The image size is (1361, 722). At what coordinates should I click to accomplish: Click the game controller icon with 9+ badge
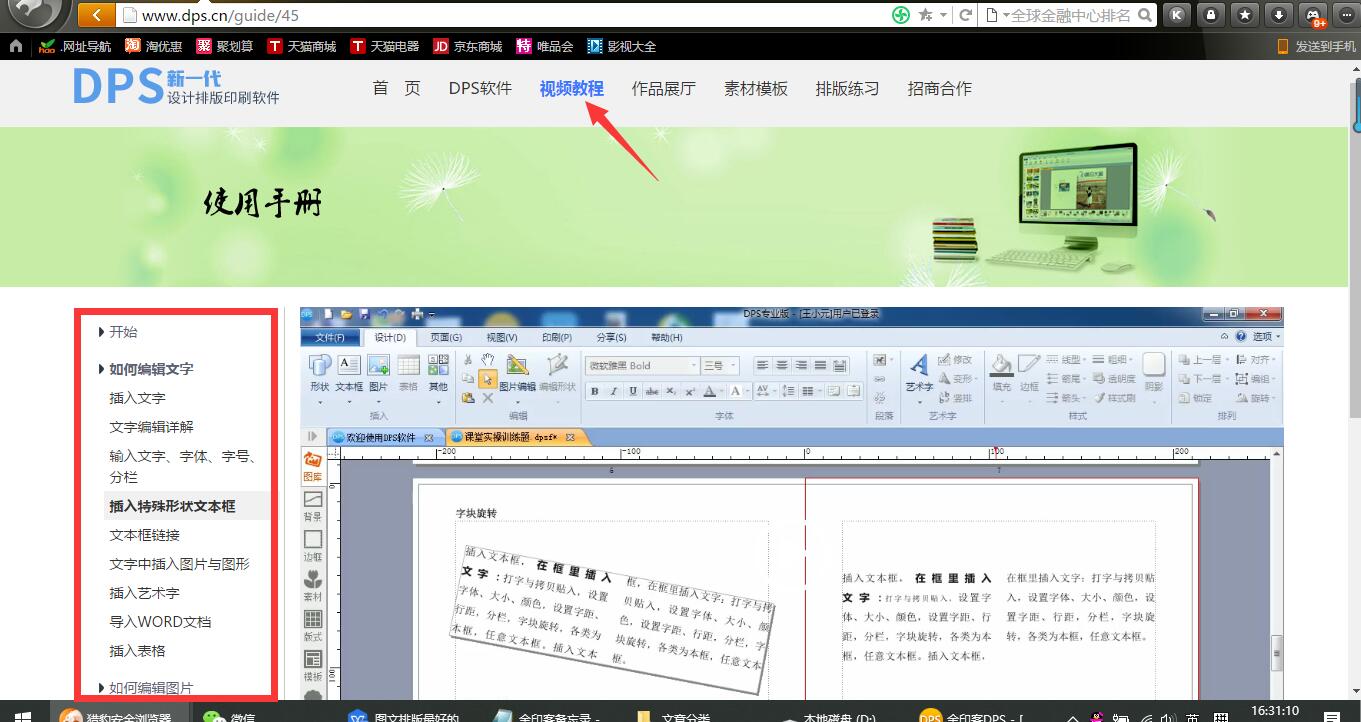tap(1314, 15)
